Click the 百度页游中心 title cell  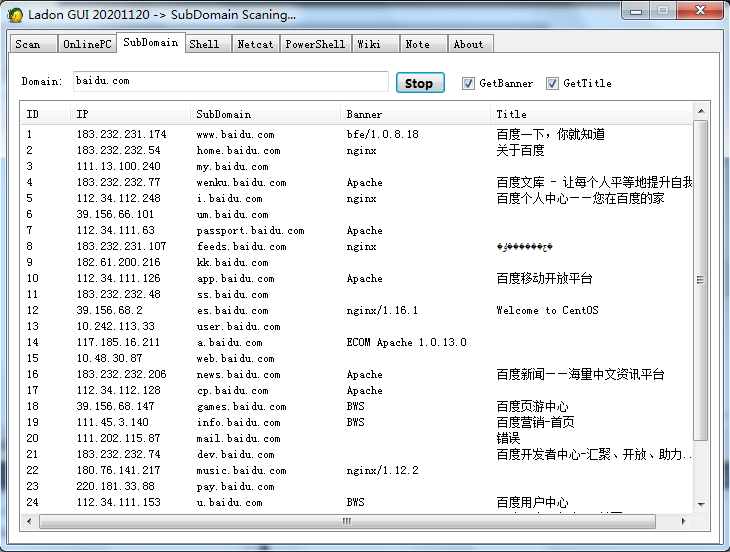point(532,406)
